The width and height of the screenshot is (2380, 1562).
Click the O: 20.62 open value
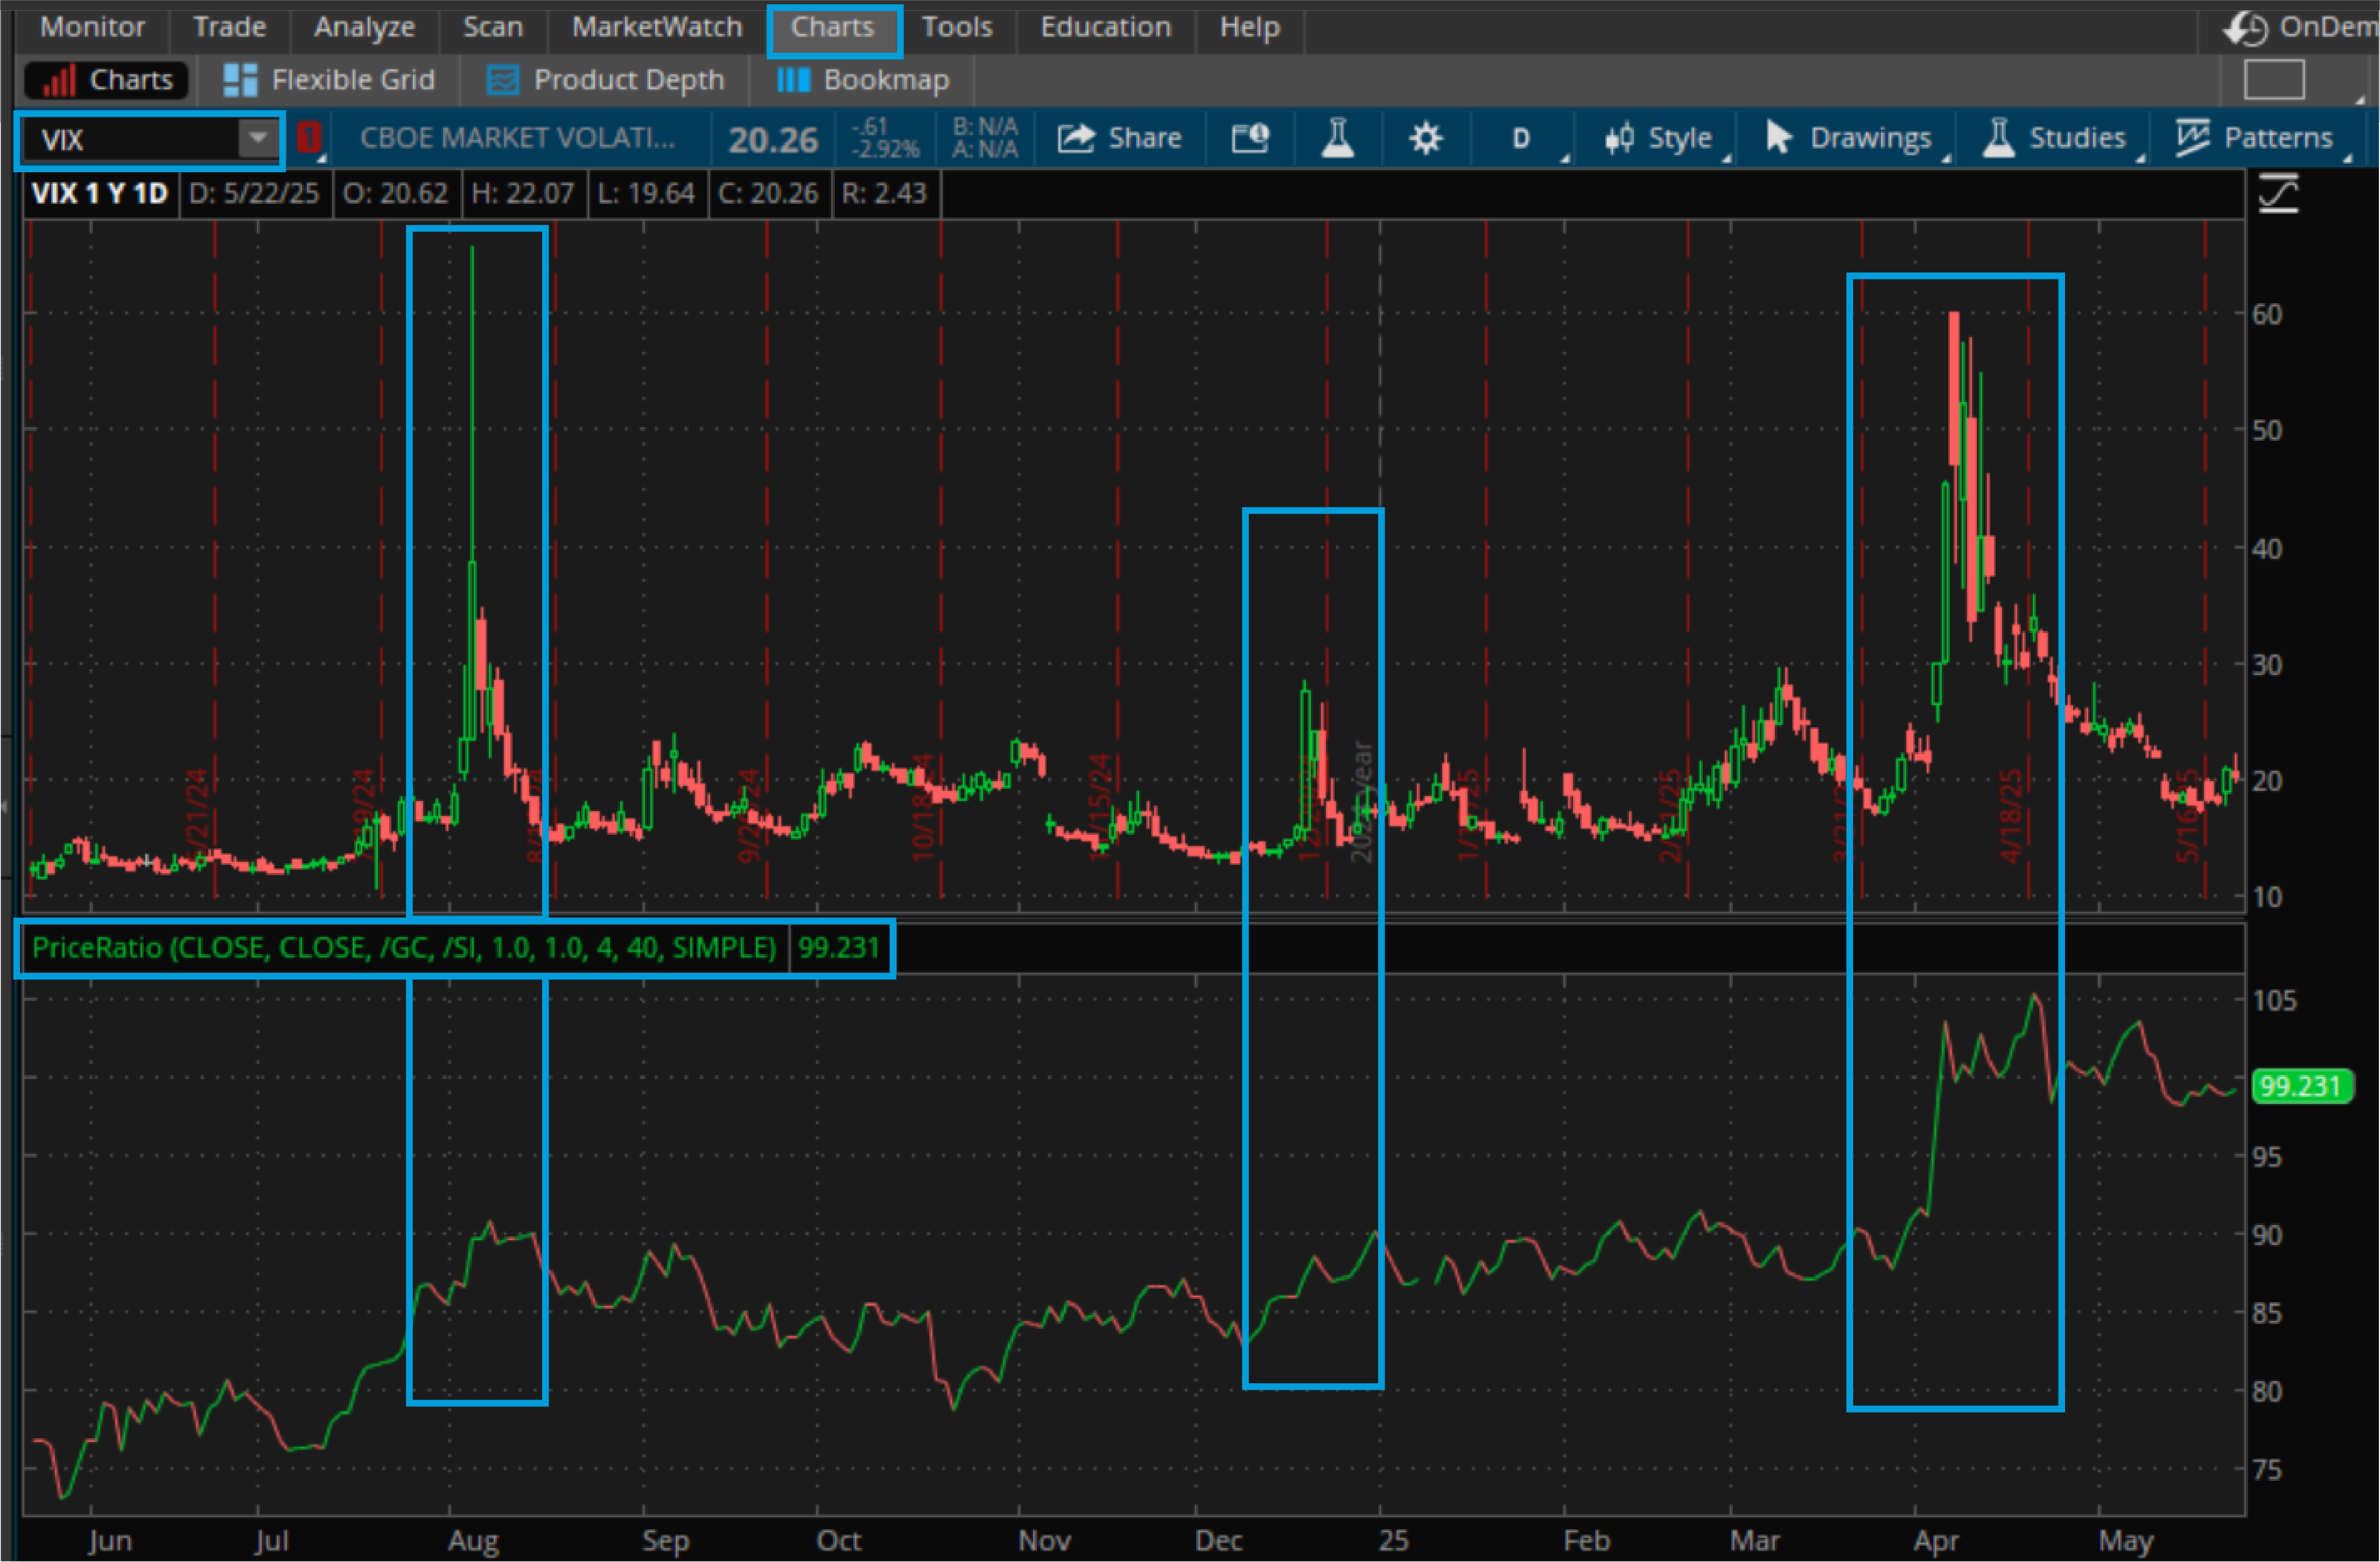[x=396, y=193]
